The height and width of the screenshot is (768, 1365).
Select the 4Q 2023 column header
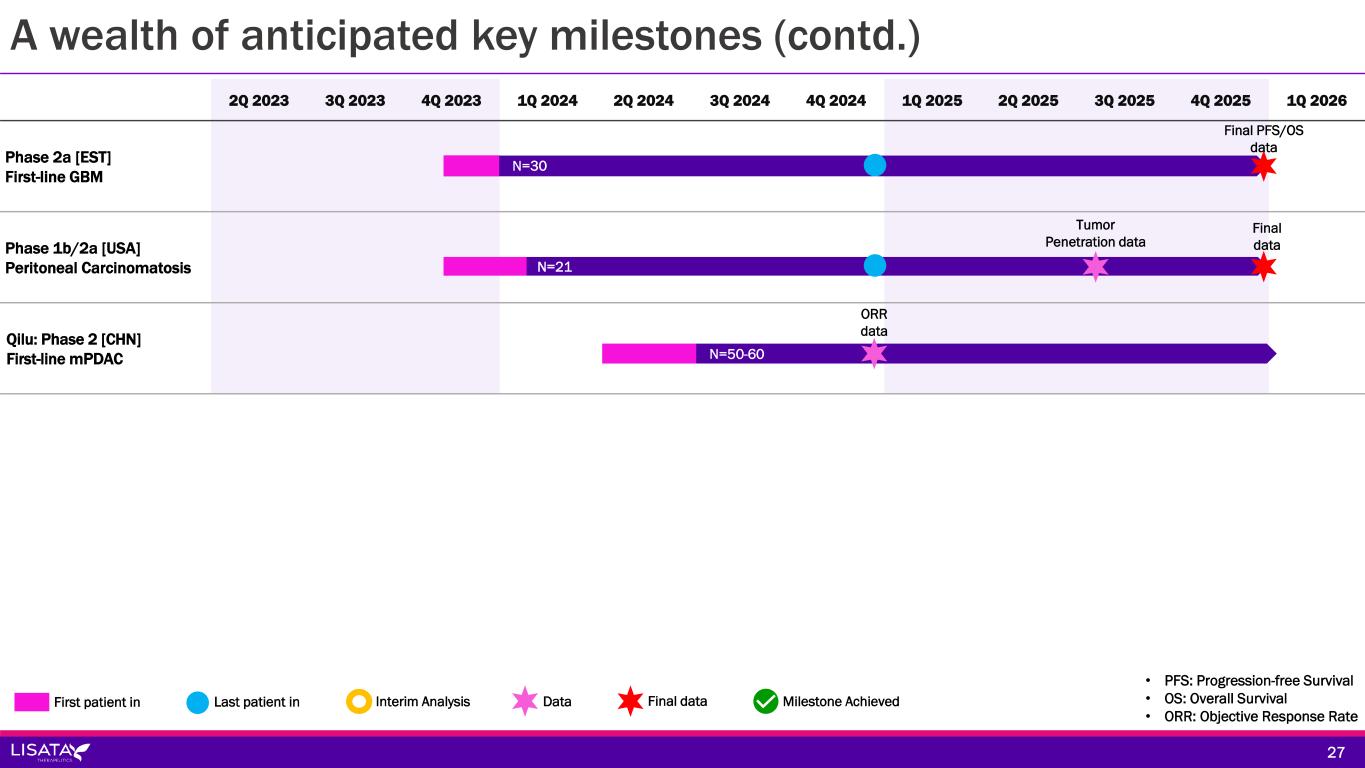coord(451,100)
